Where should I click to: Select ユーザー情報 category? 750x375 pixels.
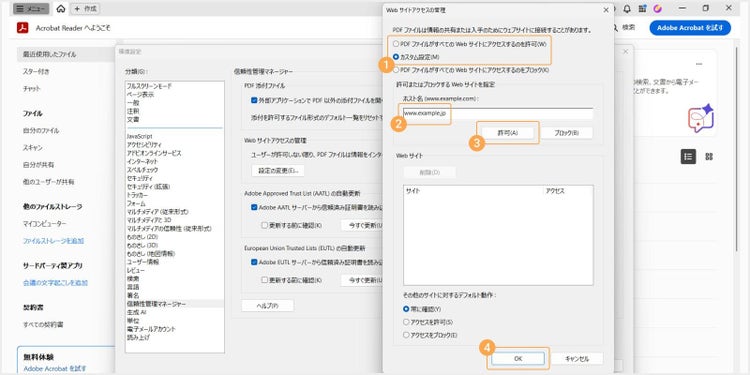click(x=142, y=262)
